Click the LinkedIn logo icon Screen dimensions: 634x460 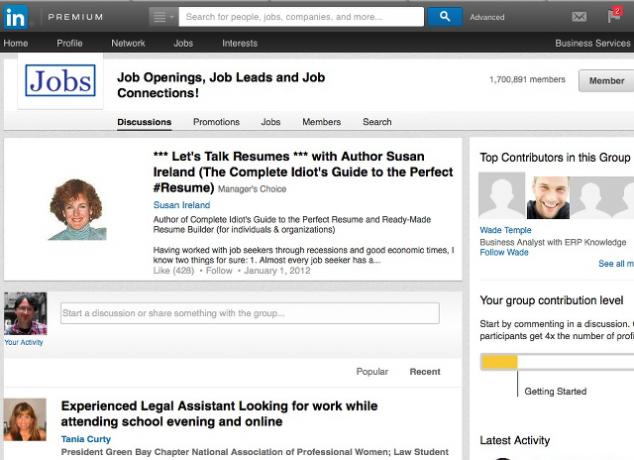click(x=15, y=17)
